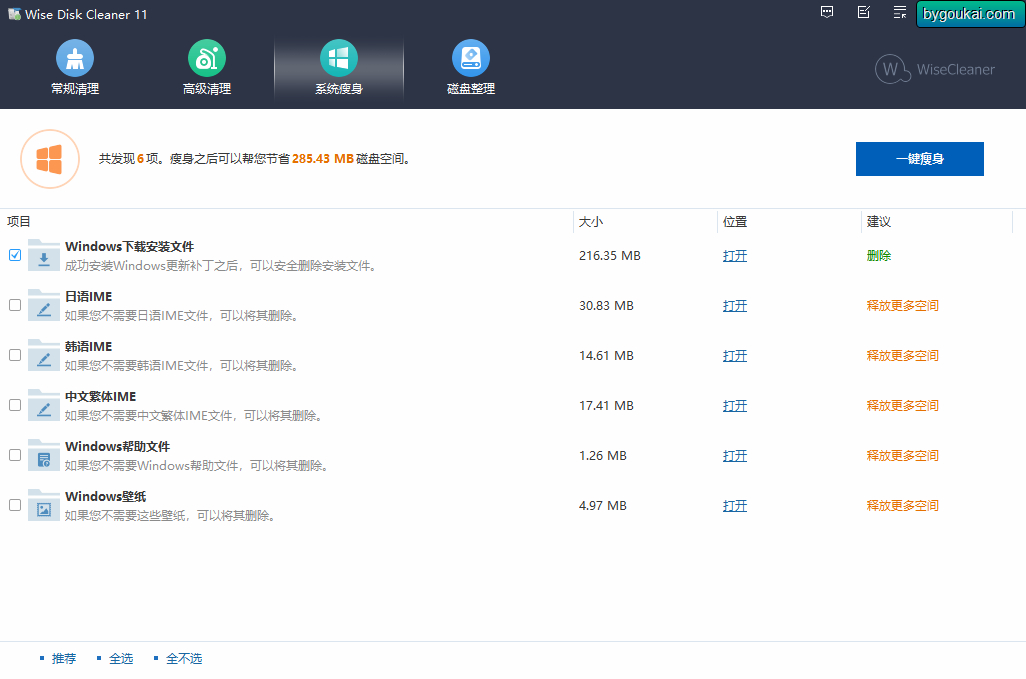This screenshot has height=679, width=1026.
Task: Open the 高级清理 icon
Action: pos(207,58)
